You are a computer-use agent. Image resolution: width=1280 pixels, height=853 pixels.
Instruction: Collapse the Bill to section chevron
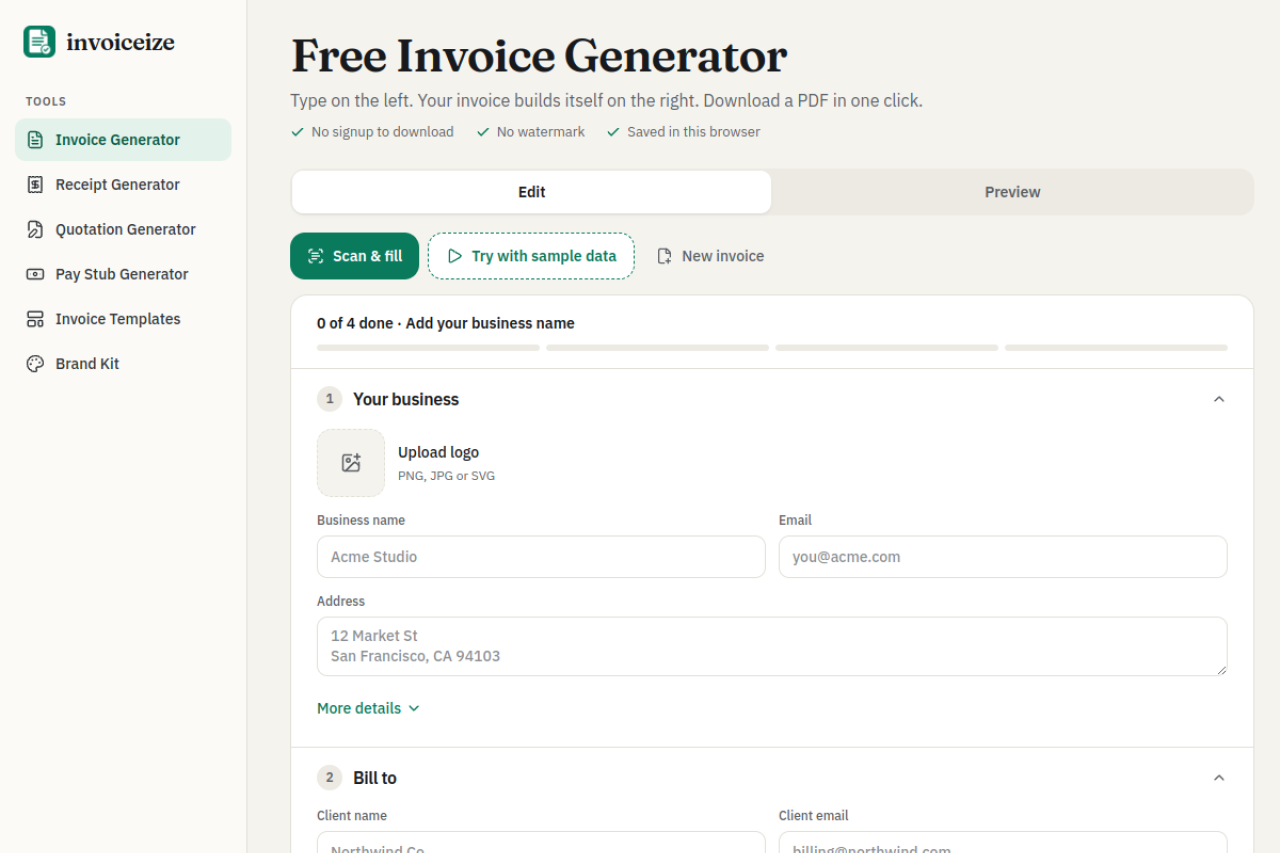(x=1219, y=778)
